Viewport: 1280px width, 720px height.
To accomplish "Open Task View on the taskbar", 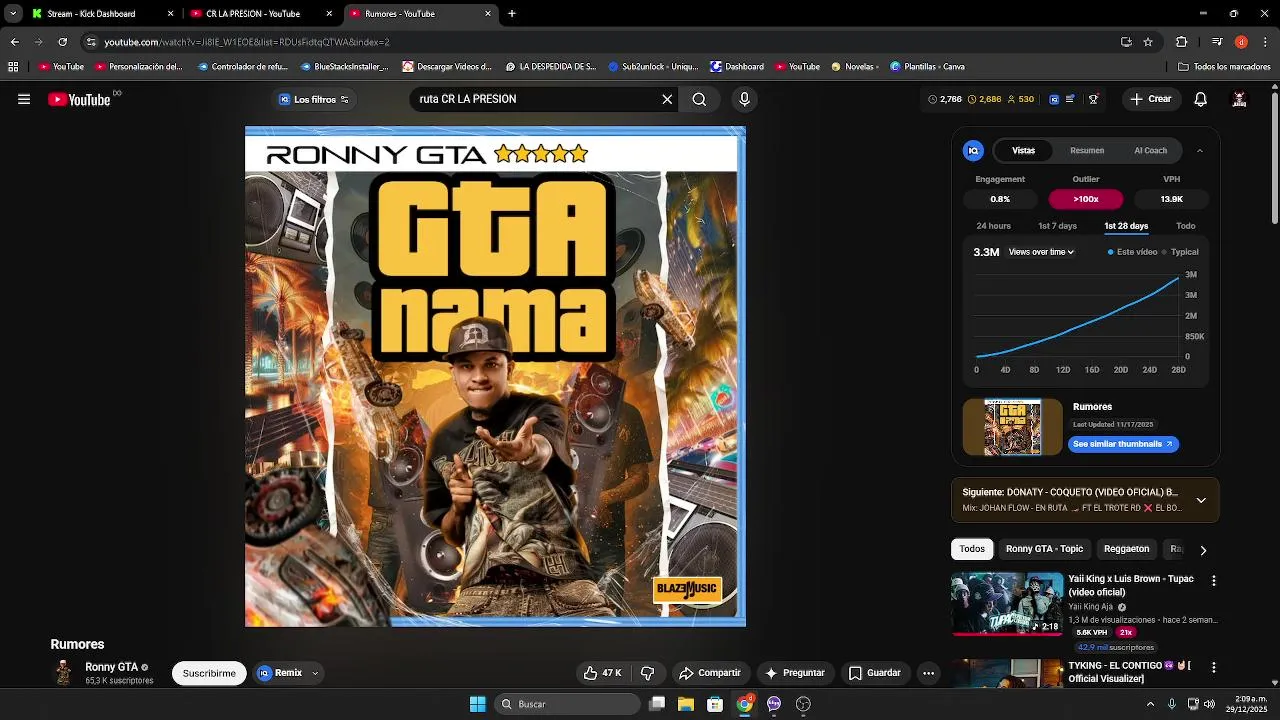I will tap(657, 704).
